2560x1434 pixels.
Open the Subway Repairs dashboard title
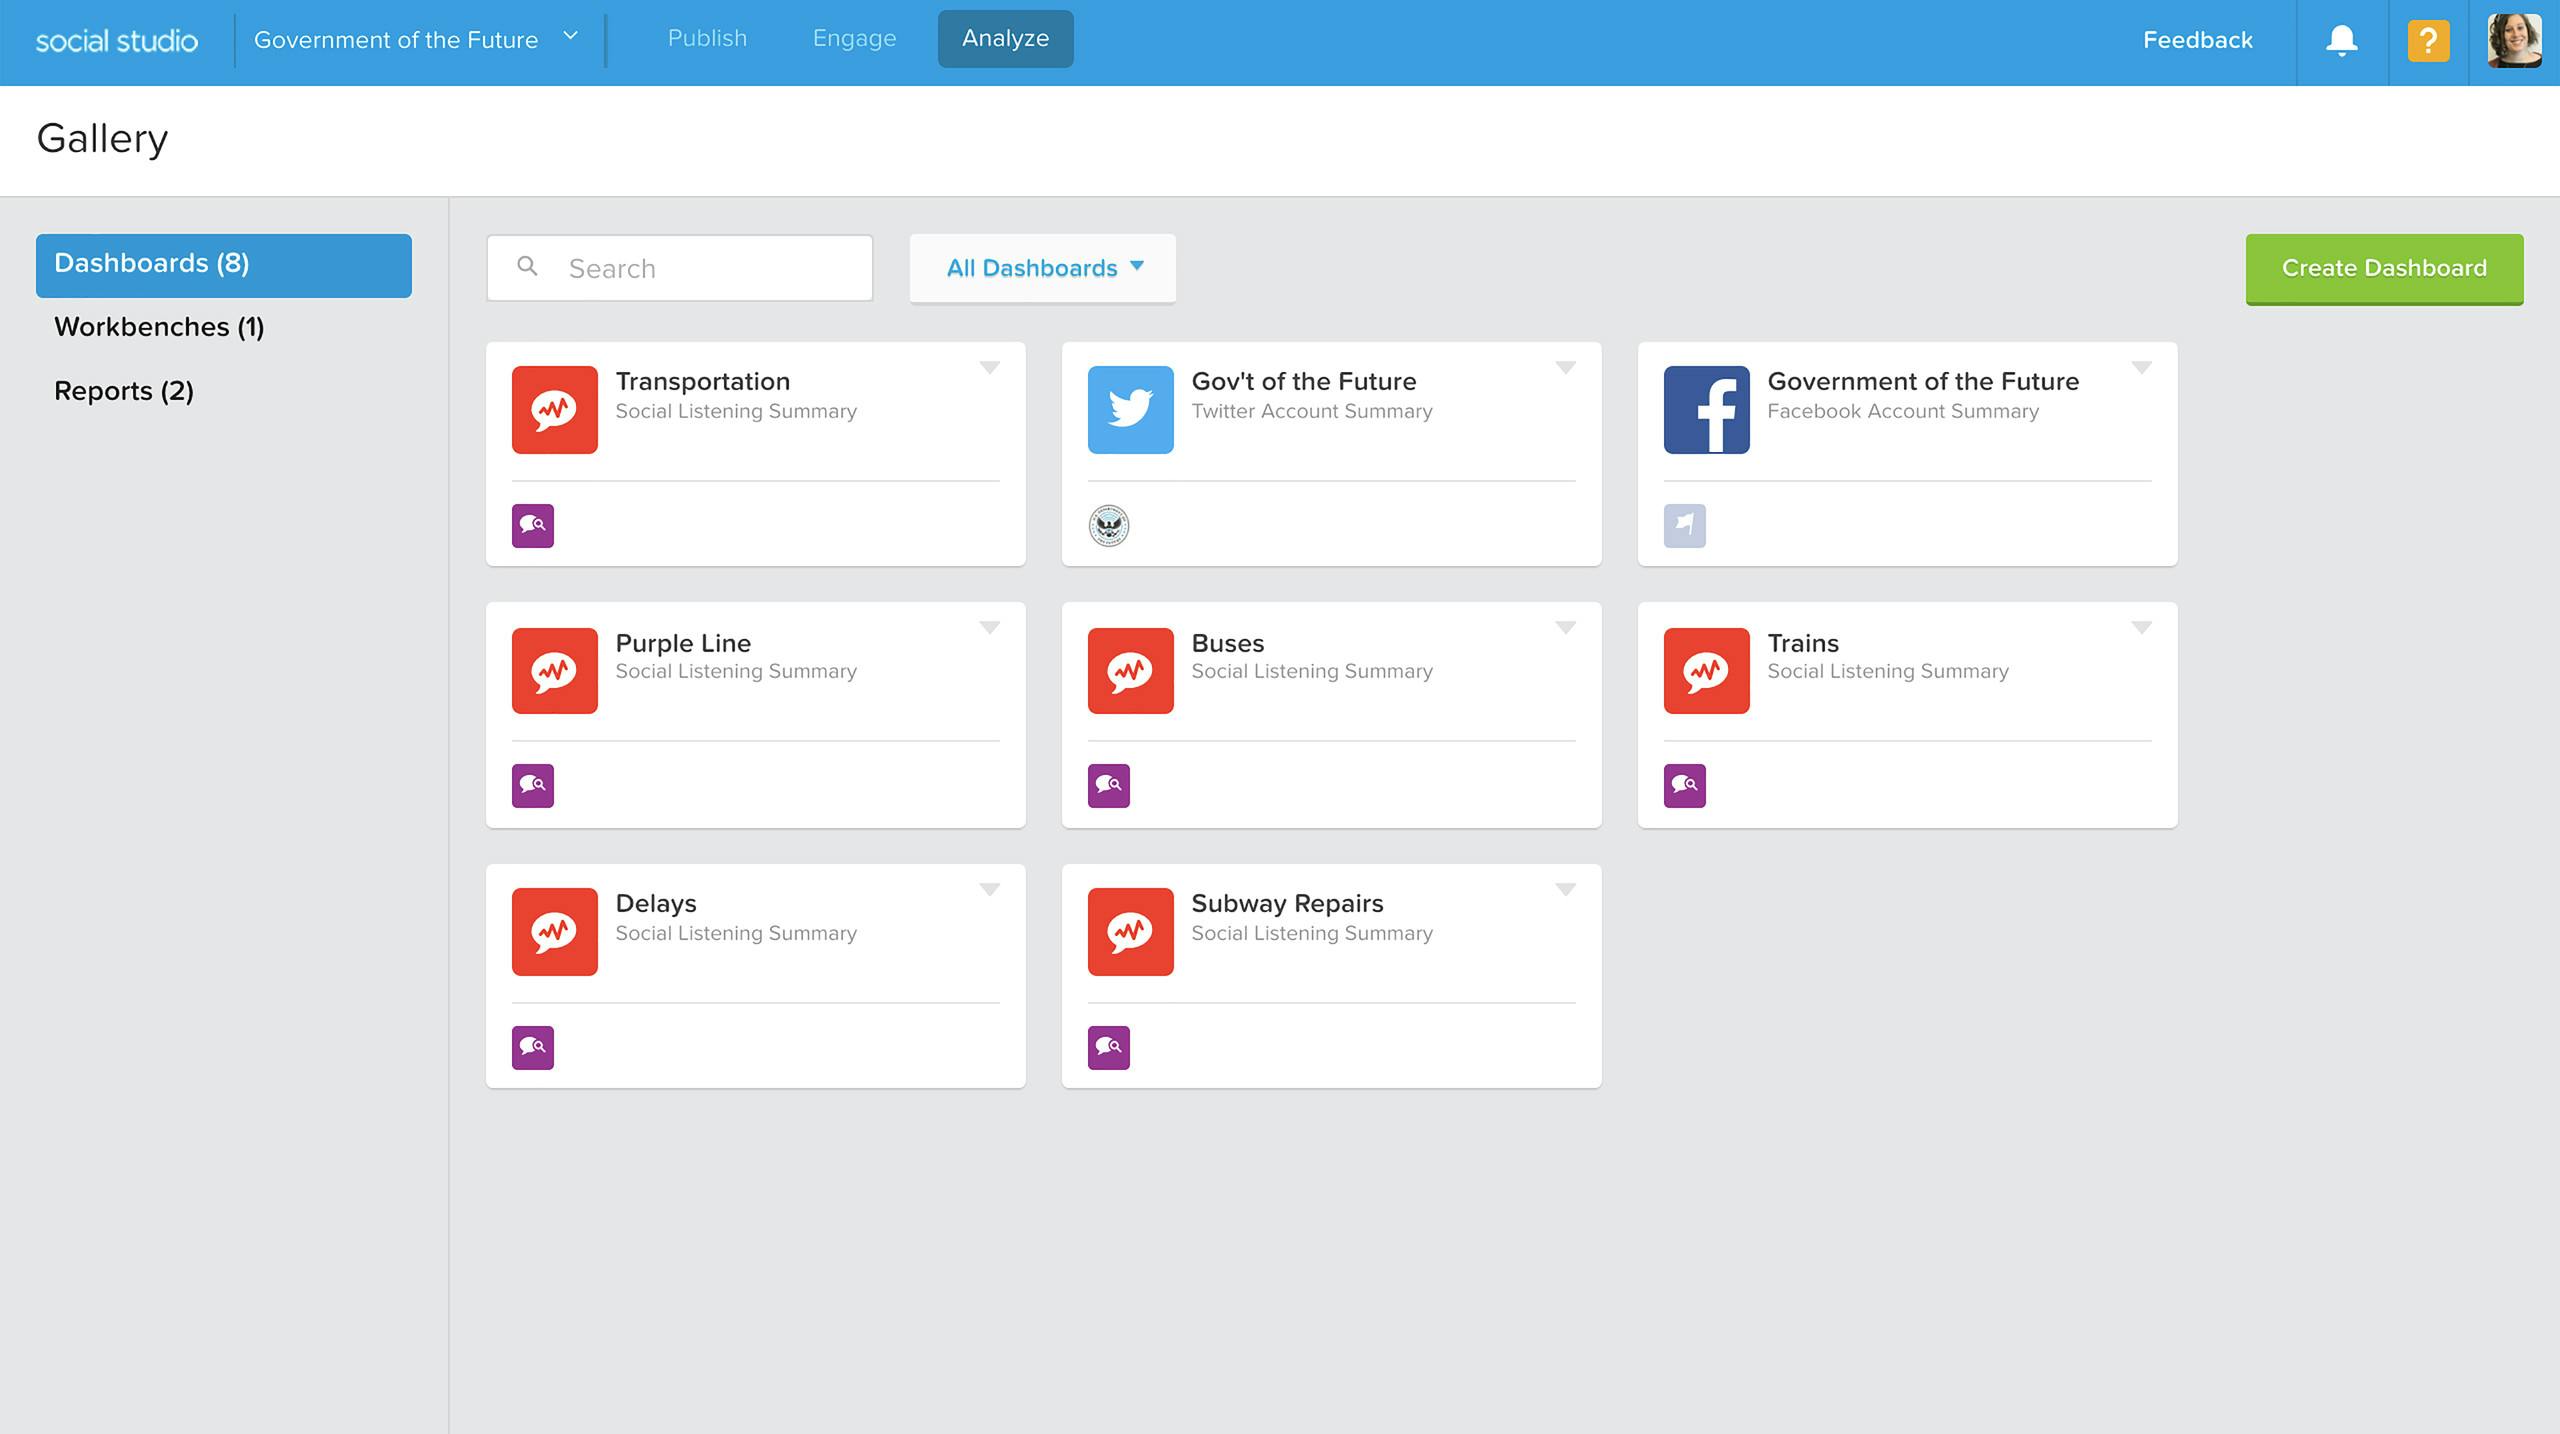click(x=1288, y=903)
